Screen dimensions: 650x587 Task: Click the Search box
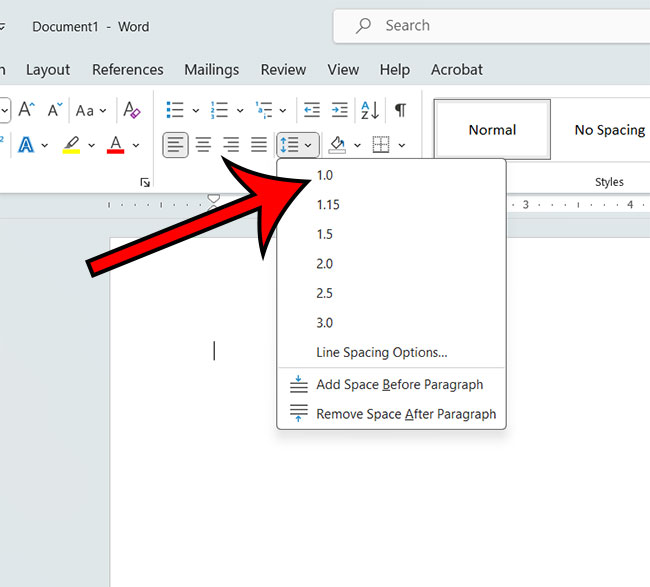pyautogui.click(x=492, y=26)
